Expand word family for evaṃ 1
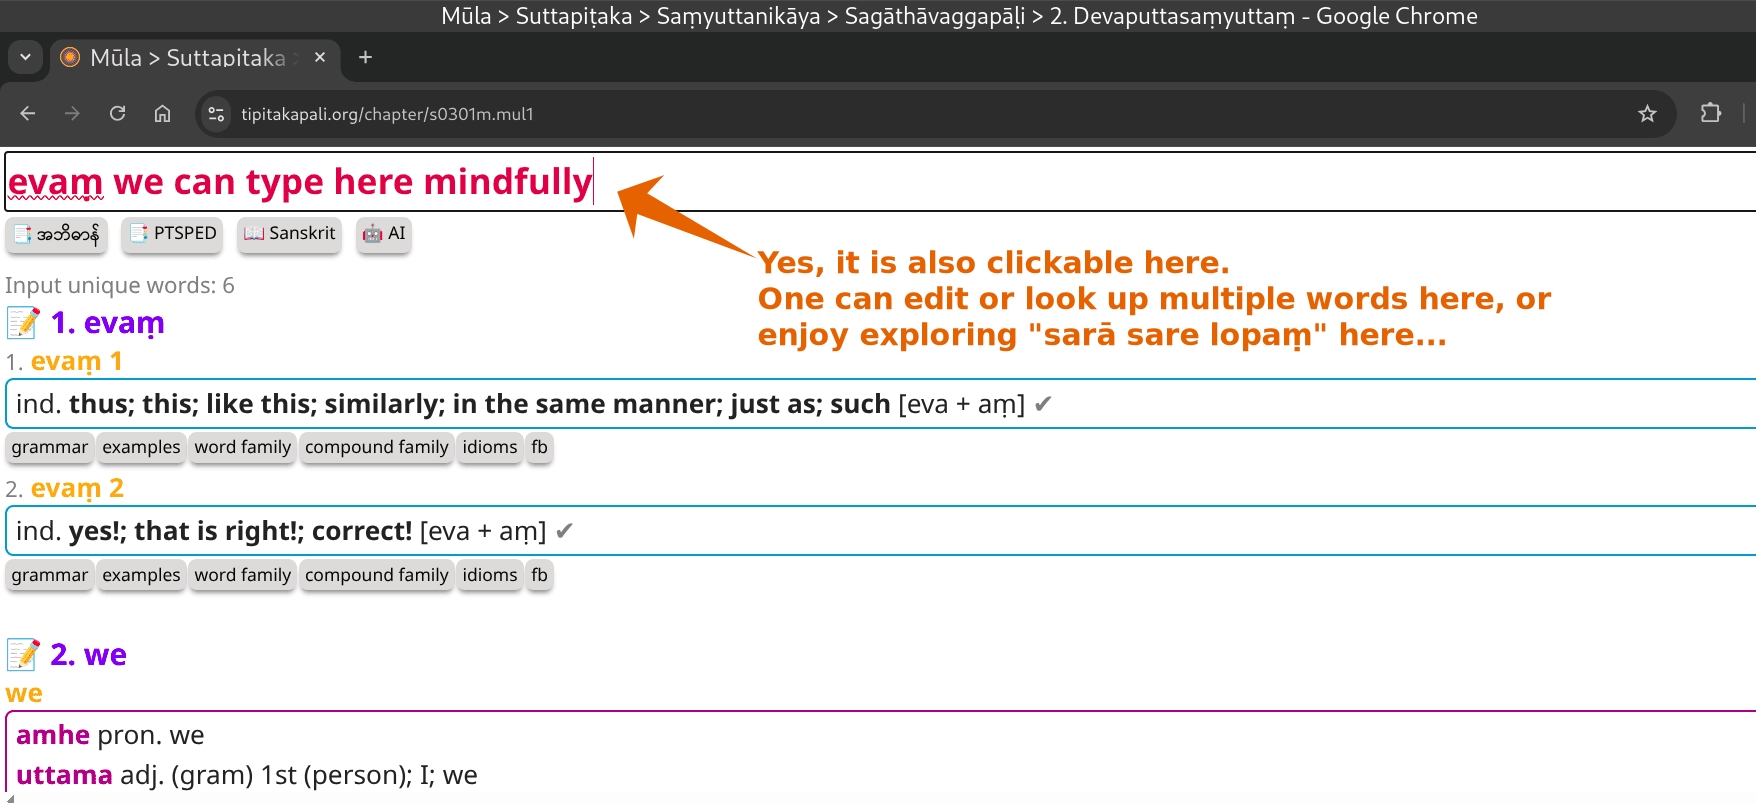The height and width of the screenshot is (803, 1756). 243,447
